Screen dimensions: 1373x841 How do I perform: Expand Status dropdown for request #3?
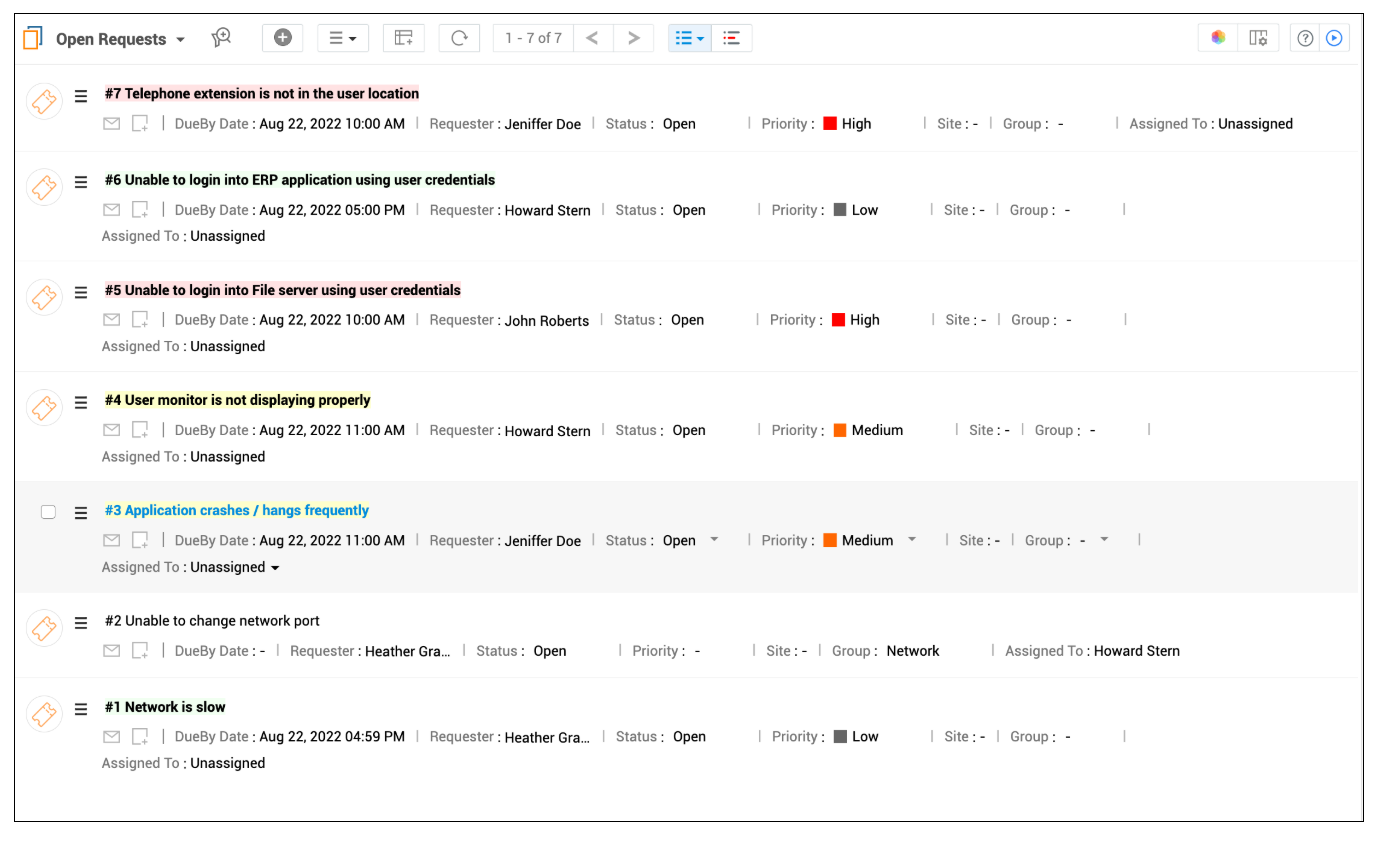(x=714, y=540)
